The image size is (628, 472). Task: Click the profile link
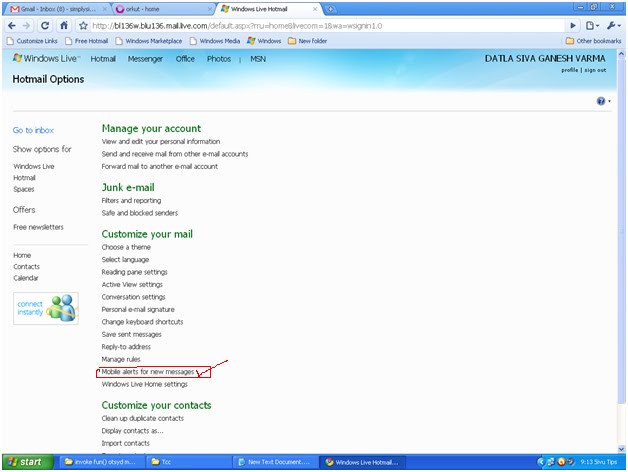[569, 70]
